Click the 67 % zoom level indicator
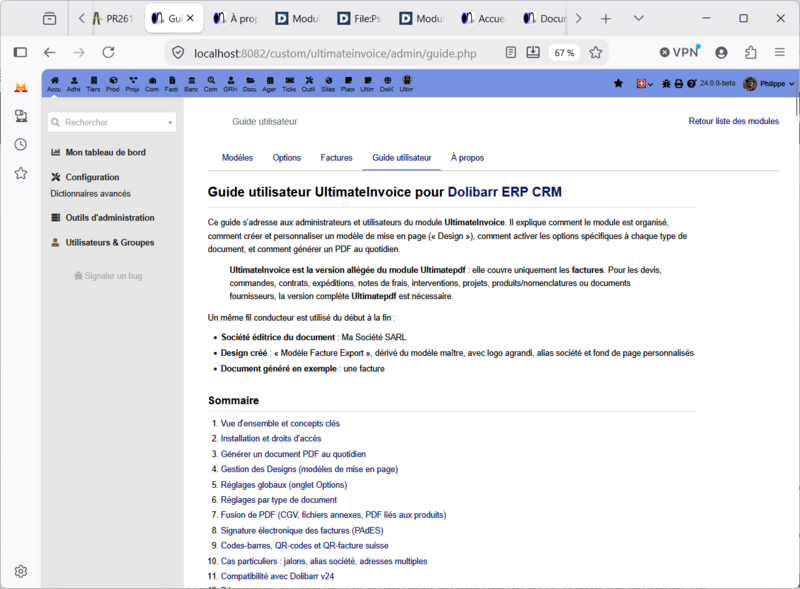This screenshot has width=800, height=589. (564, 53)
